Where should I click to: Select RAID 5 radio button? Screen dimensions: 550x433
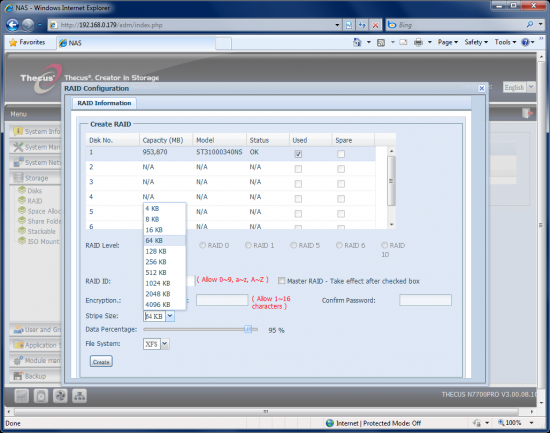[x=293, y=245]
